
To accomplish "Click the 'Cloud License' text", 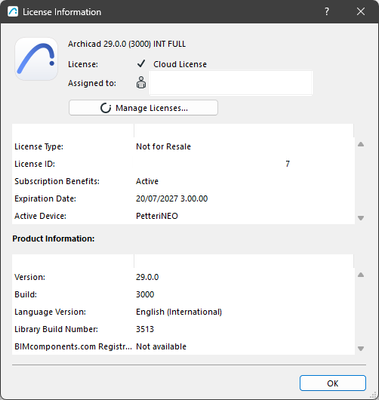I will tap(180, 64).
